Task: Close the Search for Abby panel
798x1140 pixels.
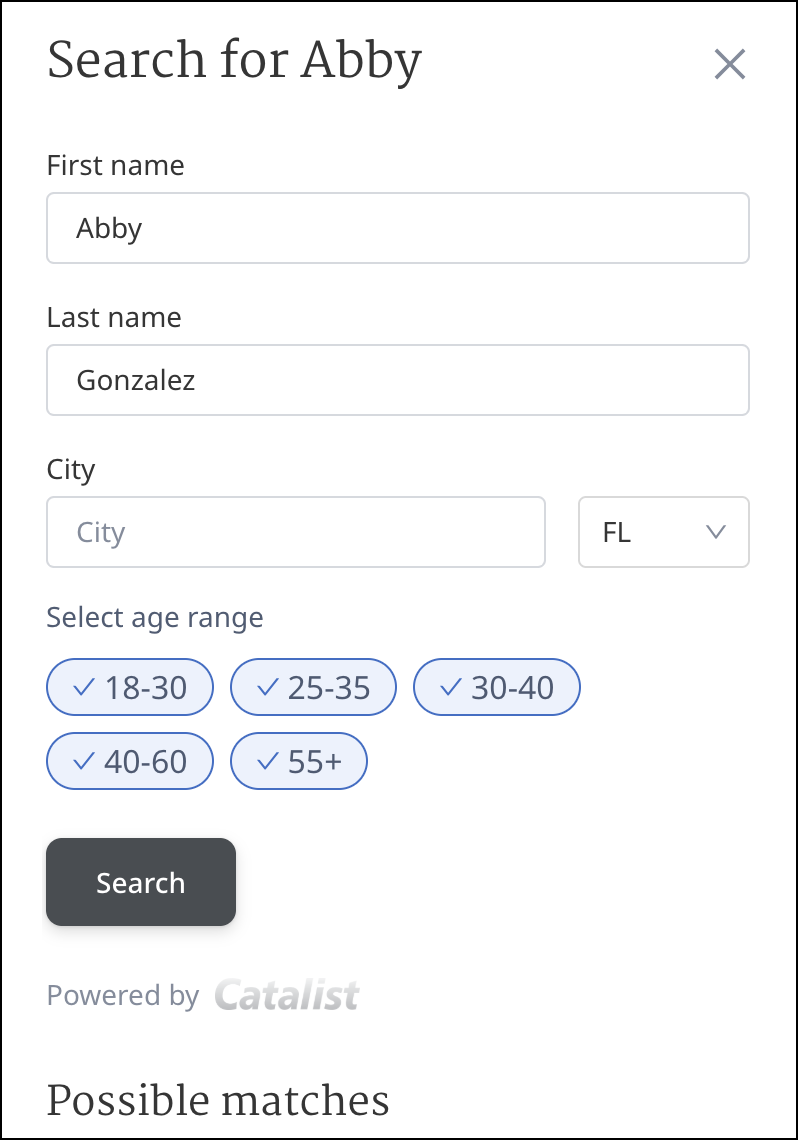Action: (x=730, y=64)
